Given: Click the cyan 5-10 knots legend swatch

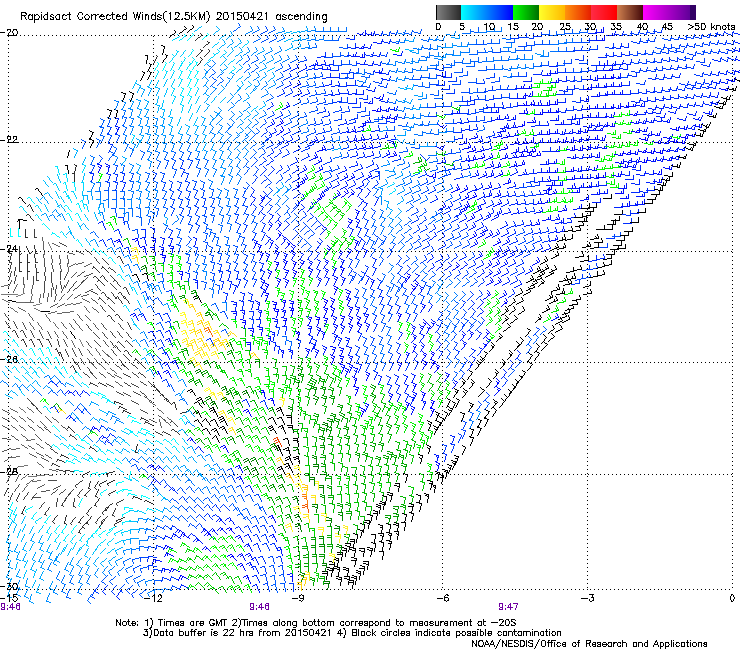Looking at the screenshot, I should [x=474, y=12].
